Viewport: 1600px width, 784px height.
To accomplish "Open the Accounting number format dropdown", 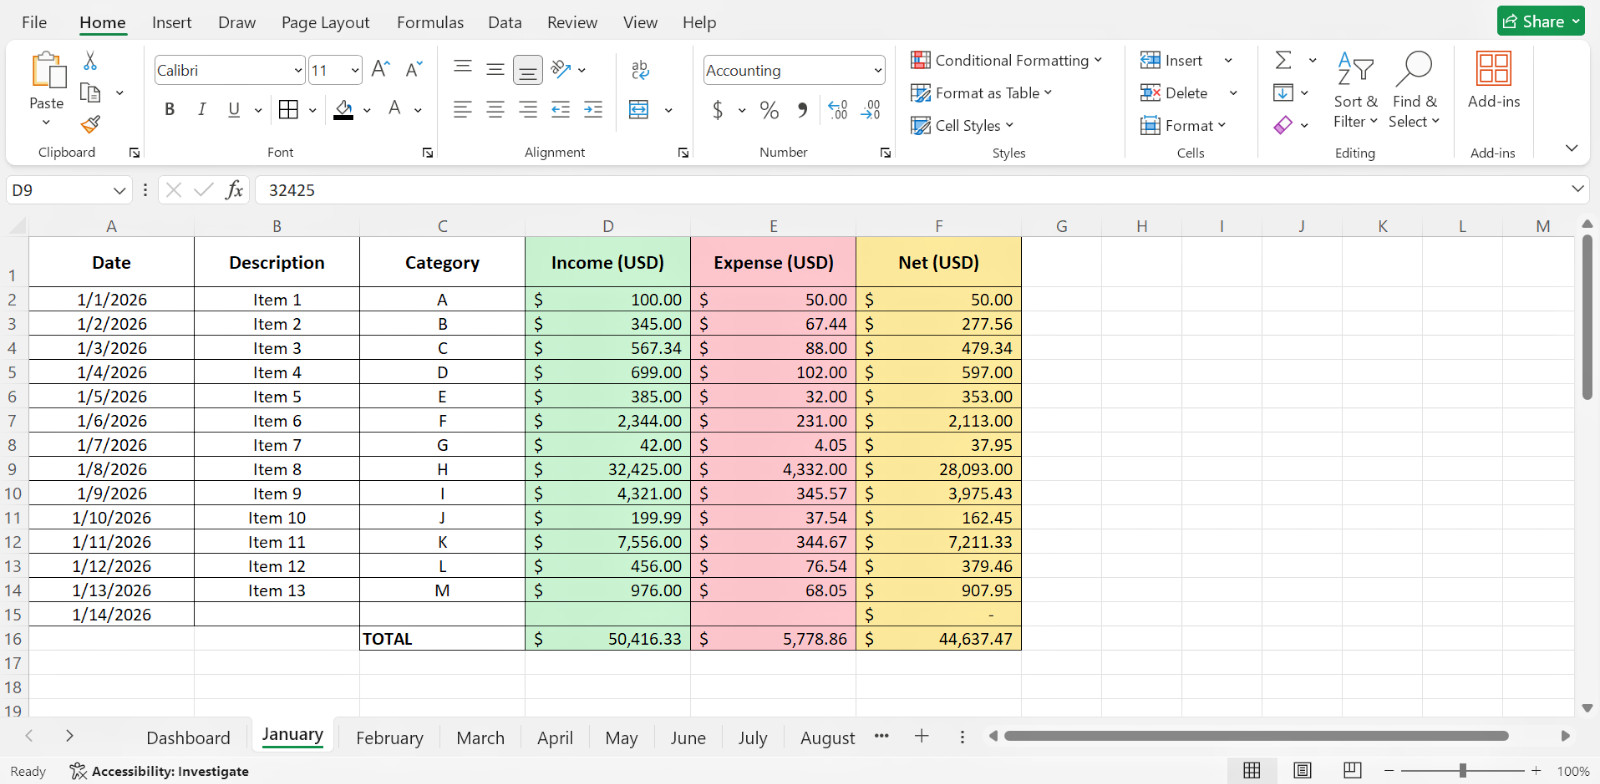I will [x=878, y=70].
